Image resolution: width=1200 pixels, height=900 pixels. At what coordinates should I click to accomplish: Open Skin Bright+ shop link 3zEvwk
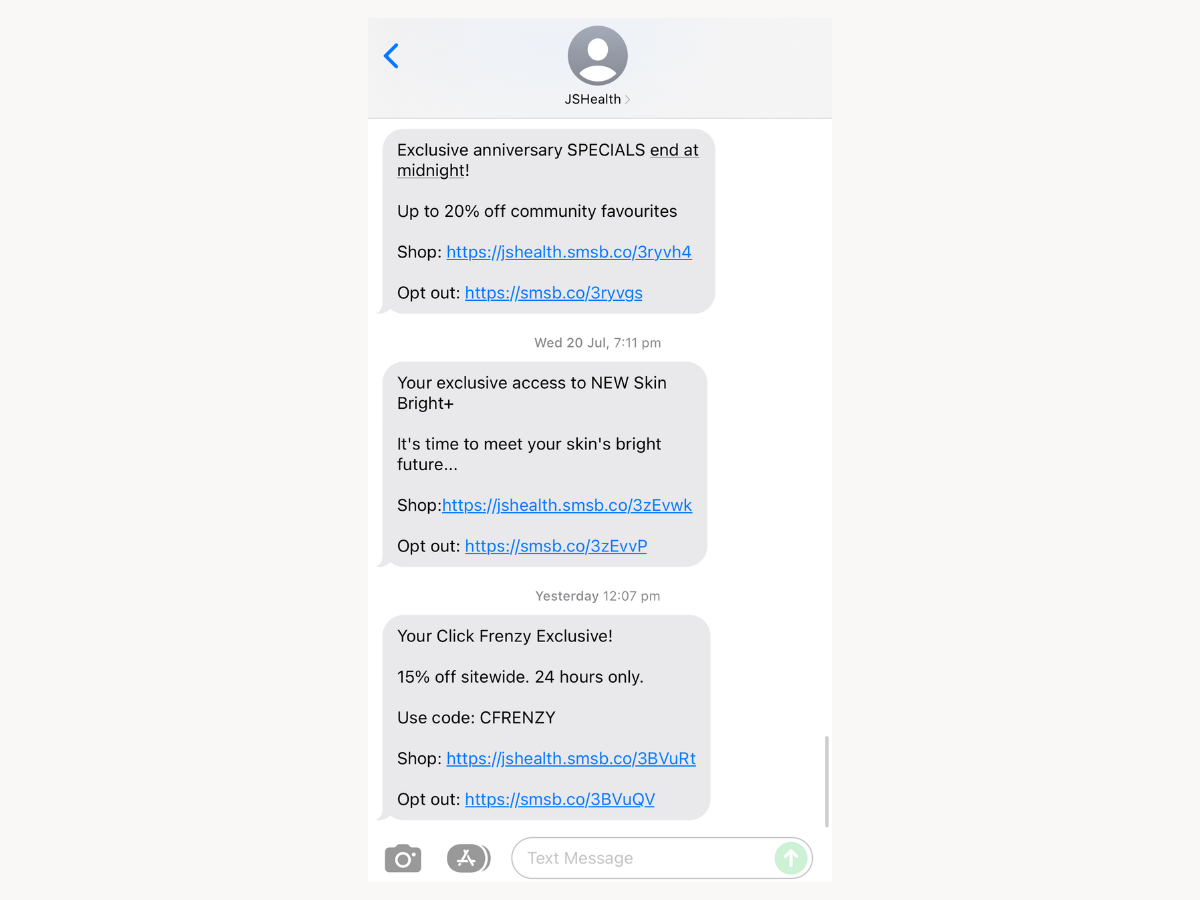[567, 505]
